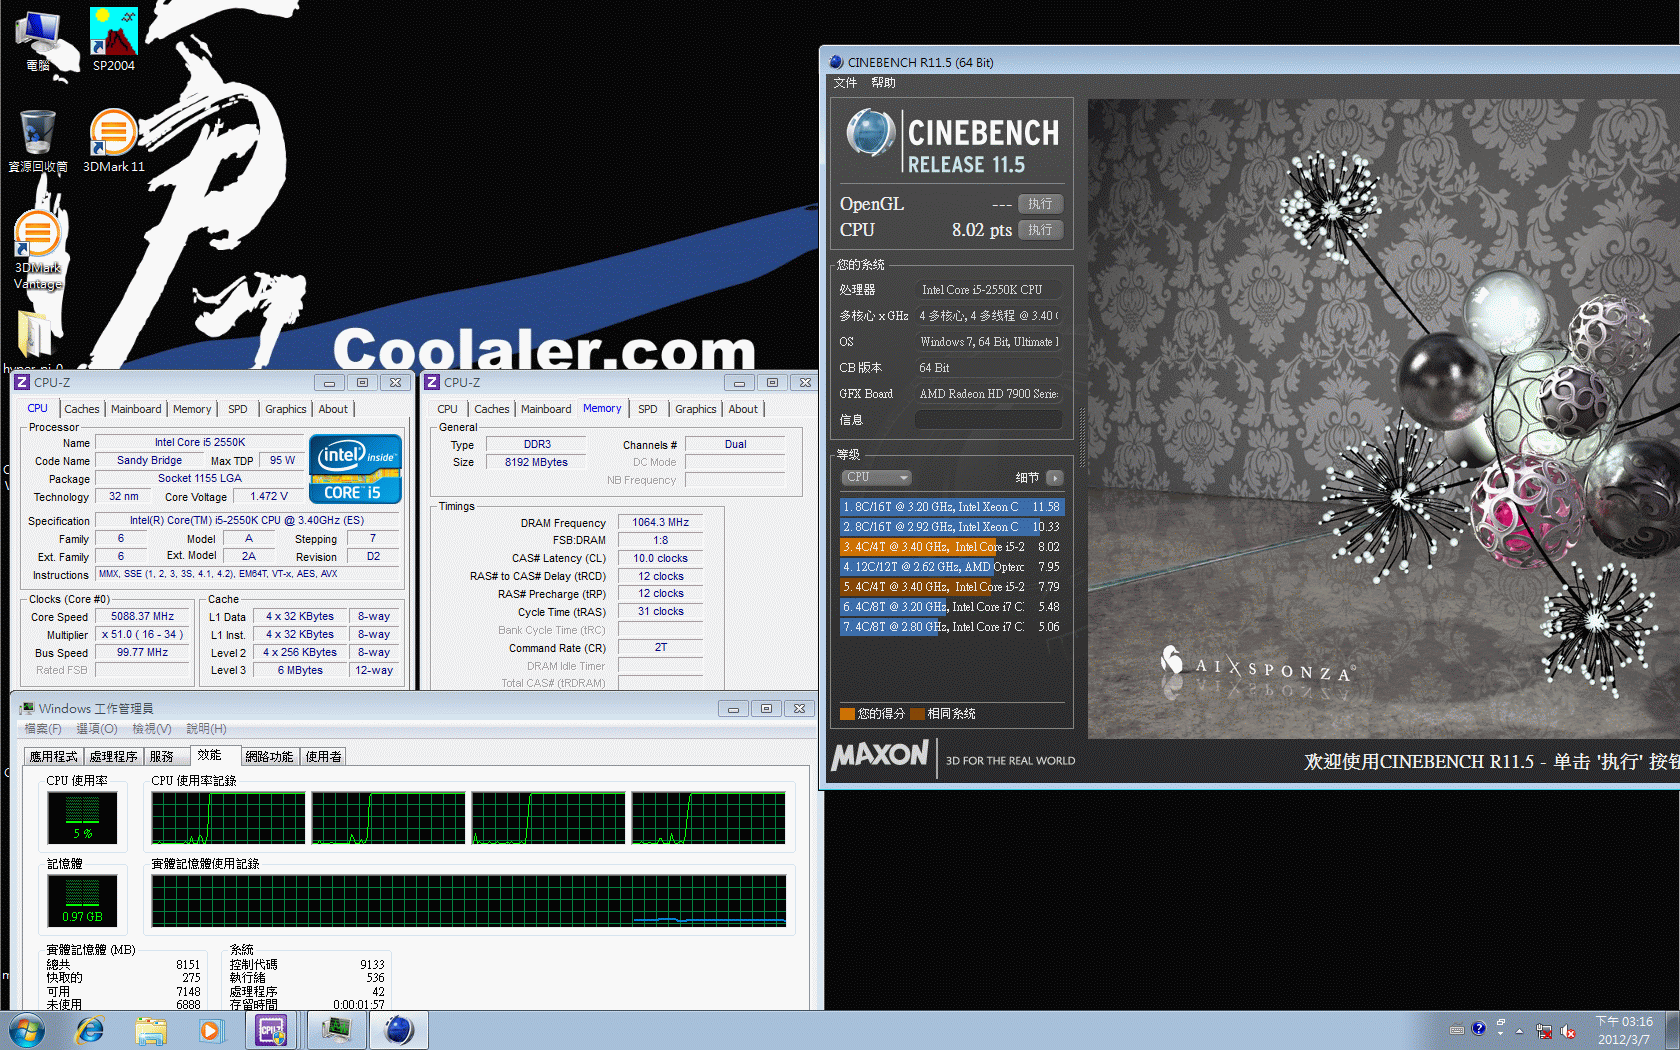This screenshot has width=1680, height=1050.
Task: Select the 8C/16T 3.20 GHz Xeon ranking row
Action: [x=952, y=507]
